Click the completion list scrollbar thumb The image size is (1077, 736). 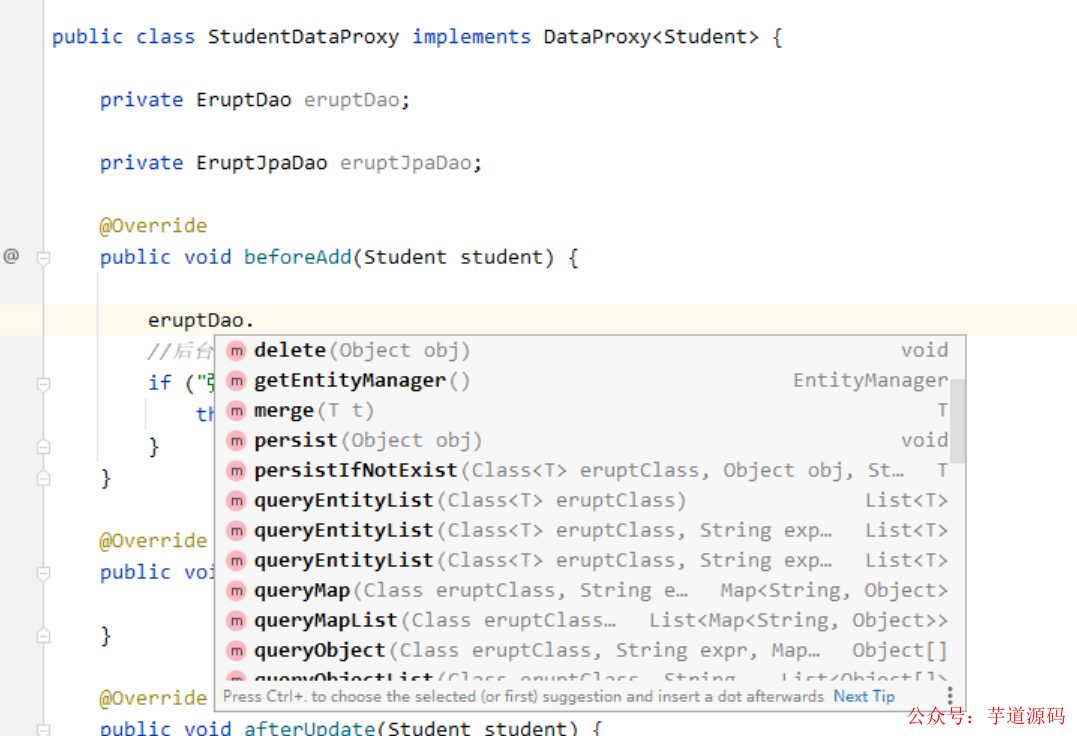(x=957, y=420)
